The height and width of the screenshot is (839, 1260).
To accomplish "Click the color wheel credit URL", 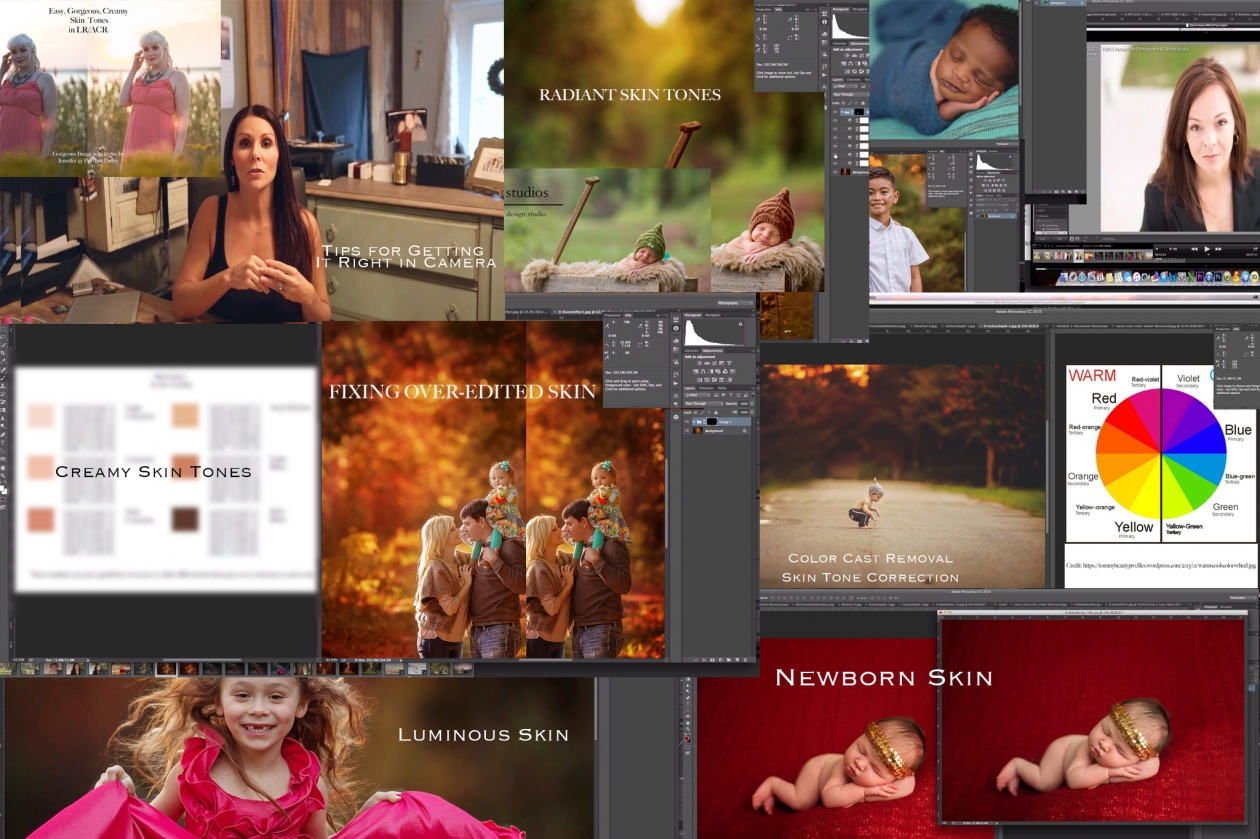I will [x=1160, y=565].
